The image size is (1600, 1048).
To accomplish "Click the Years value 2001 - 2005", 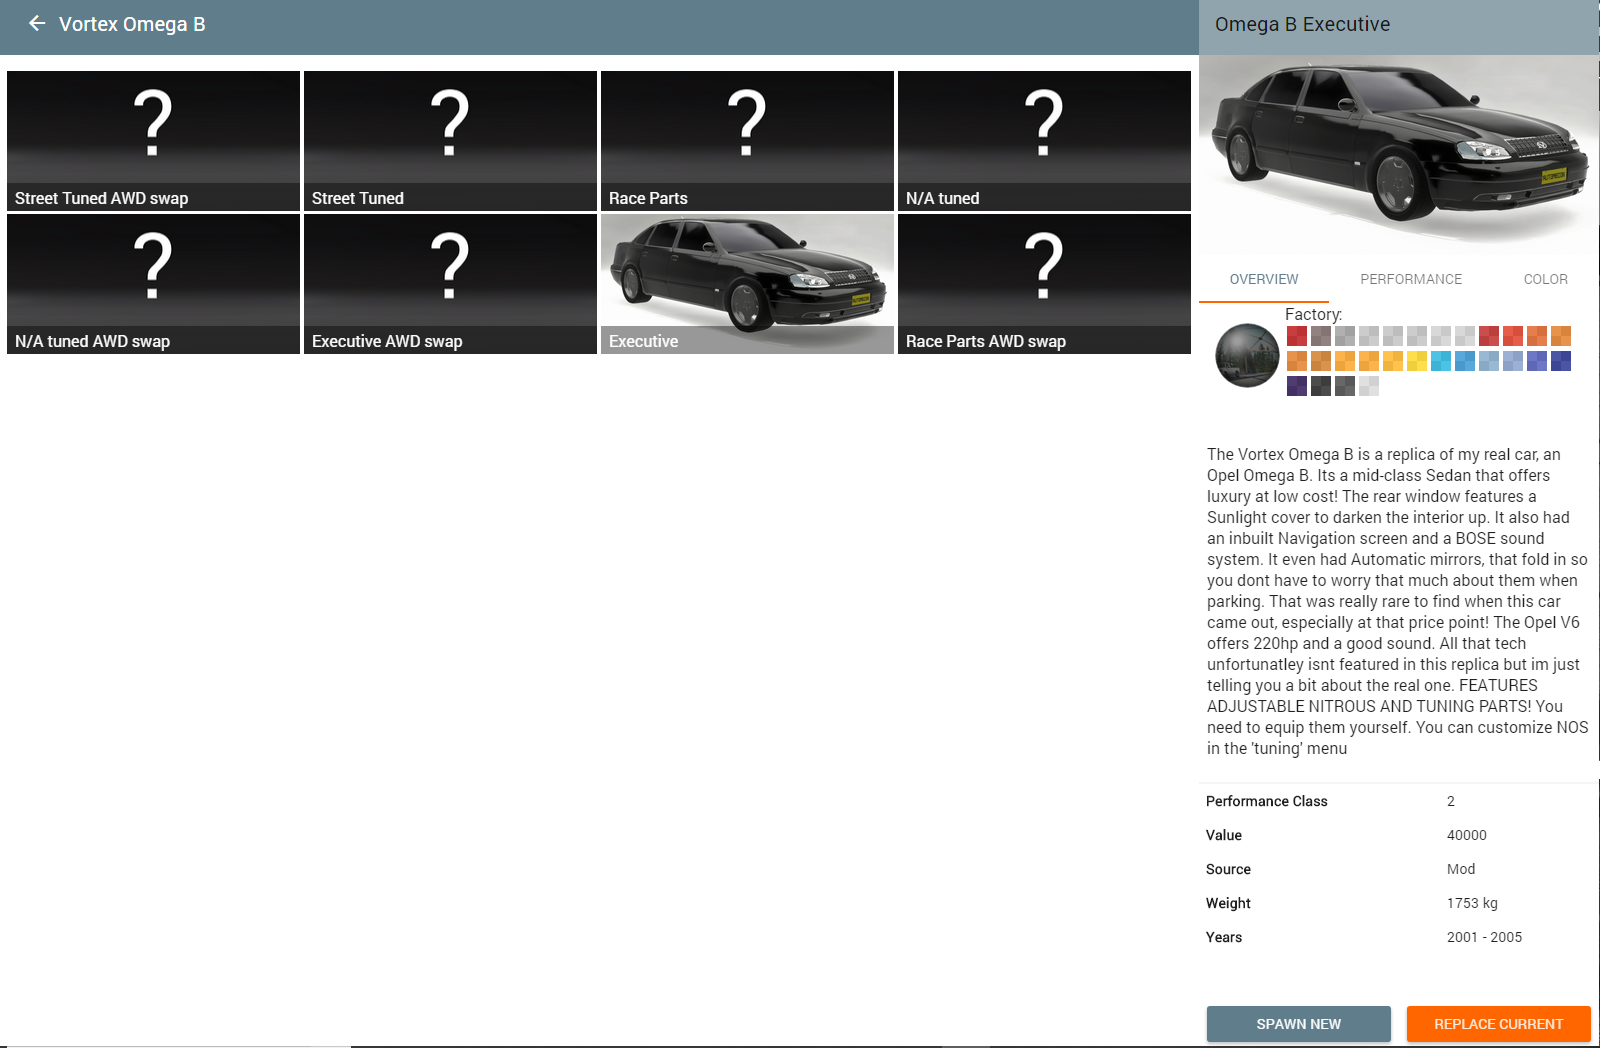I will coord(1484,937).
